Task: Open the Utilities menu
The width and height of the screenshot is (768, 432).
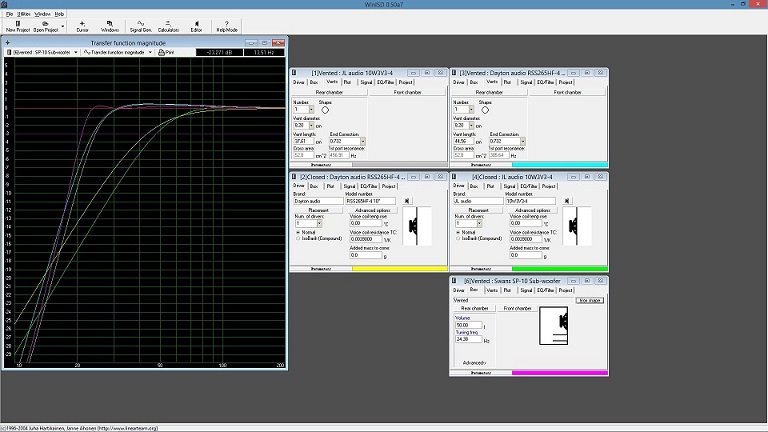Action: tap(24, 14)
